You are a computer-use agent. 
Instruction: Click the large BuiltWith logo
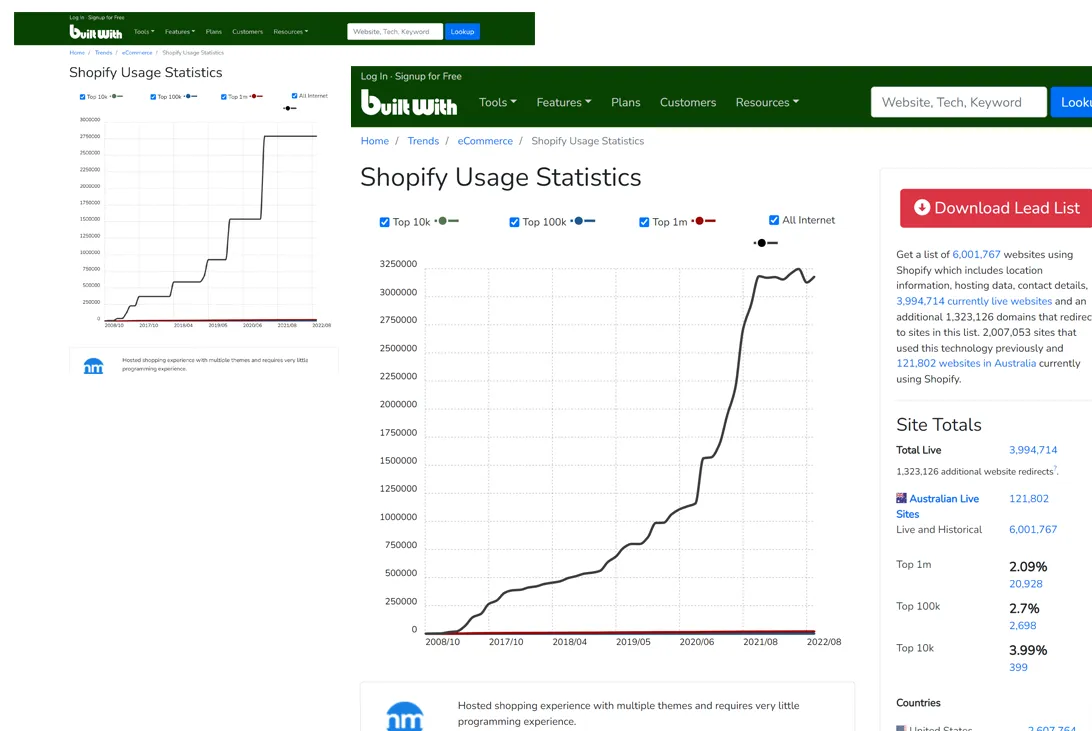408,102
